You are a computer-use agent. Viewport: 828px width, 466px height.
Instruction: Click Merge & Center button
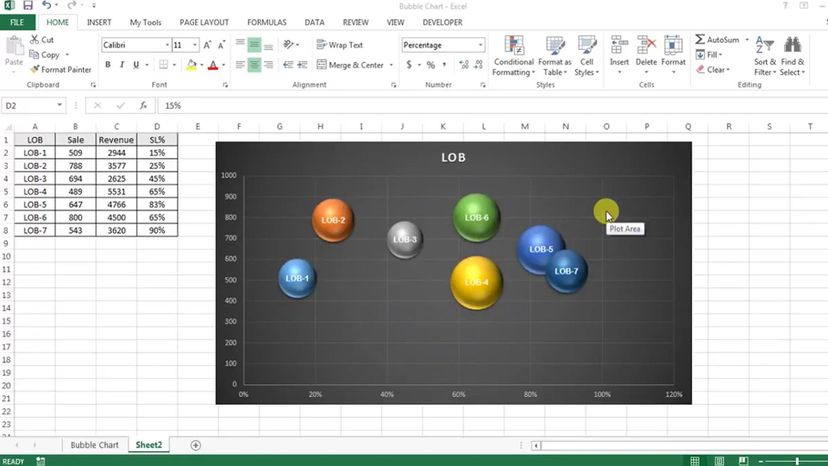coord(351,65)
